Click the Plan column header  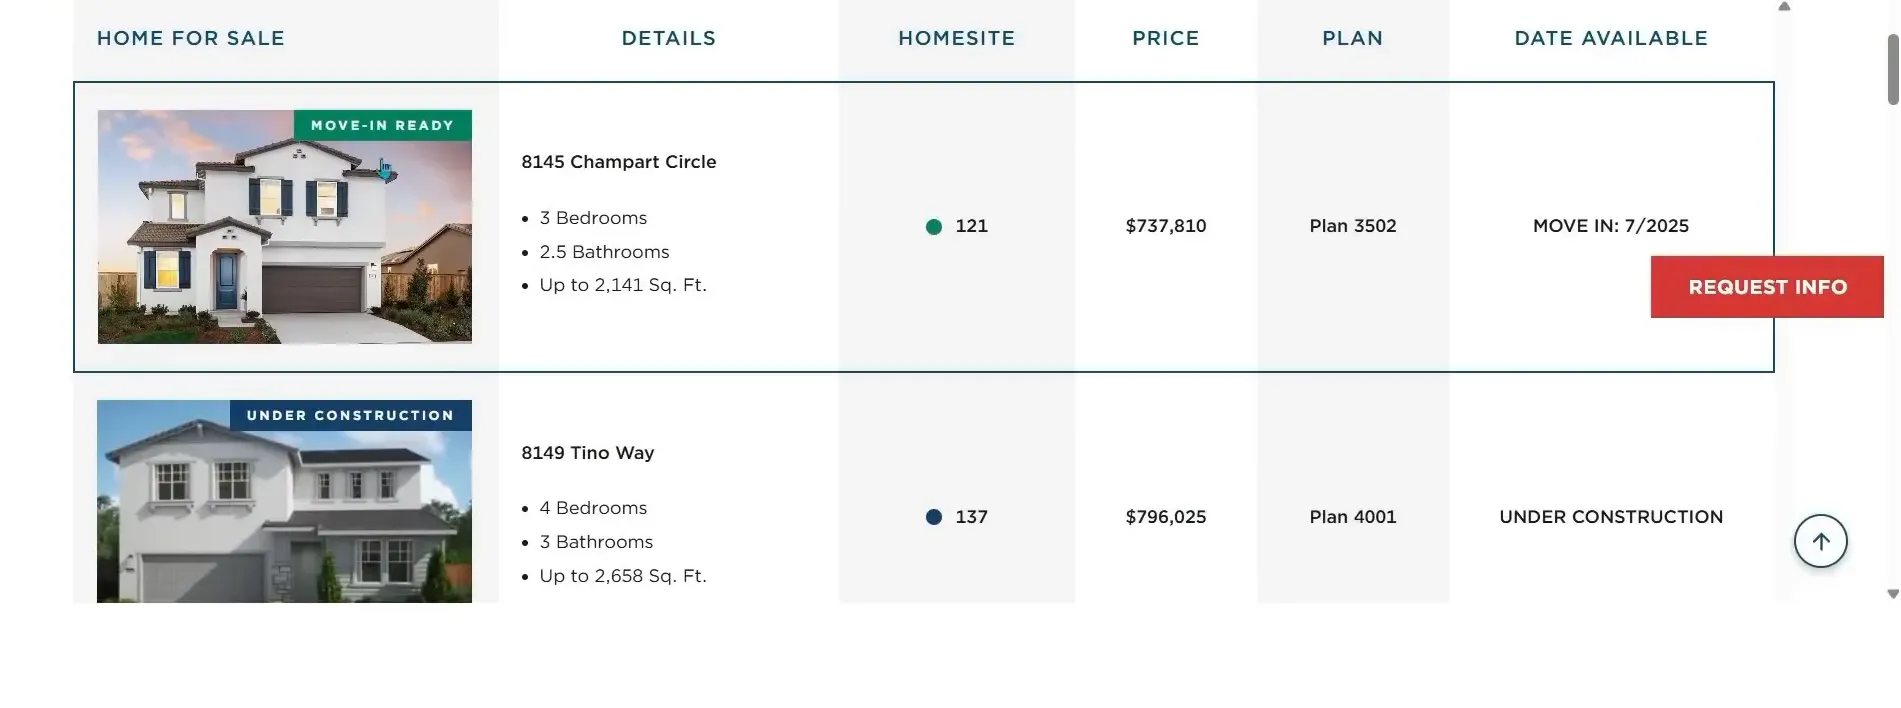(x=1352, y=38)
